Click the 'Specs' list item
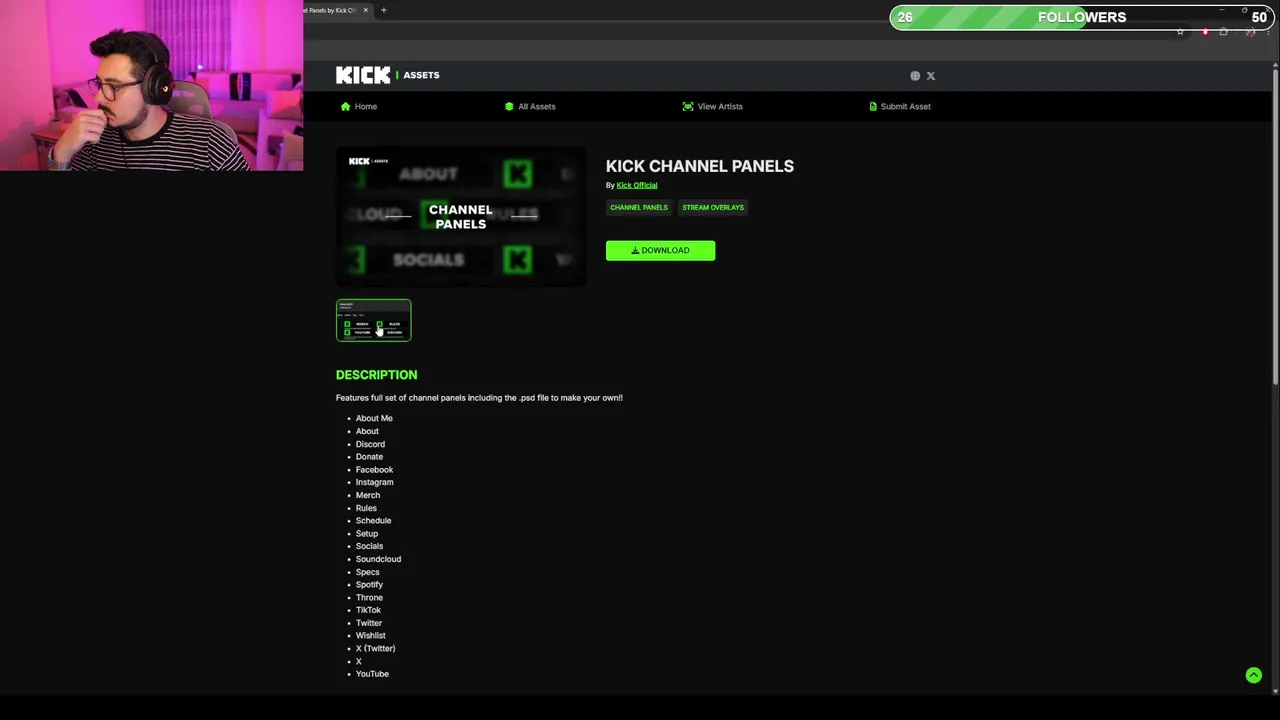The width and height of the screenshot is (1280, 720). 367,572
